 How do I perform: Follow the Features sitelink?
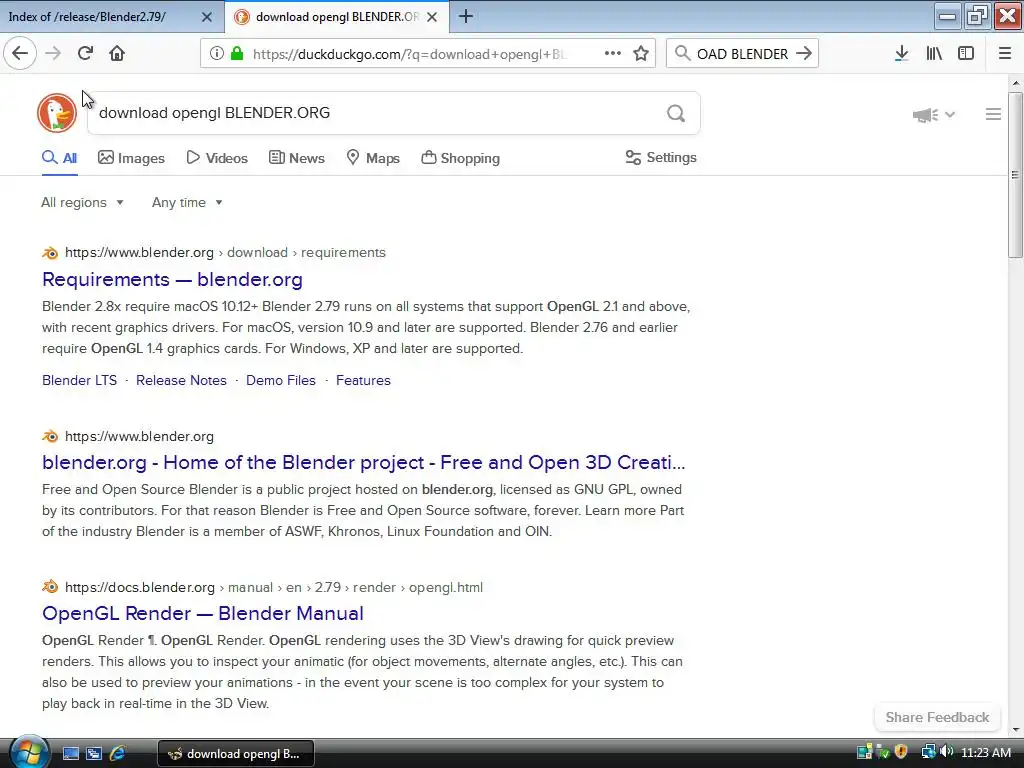pyautogui.click(x=363, y=380)
